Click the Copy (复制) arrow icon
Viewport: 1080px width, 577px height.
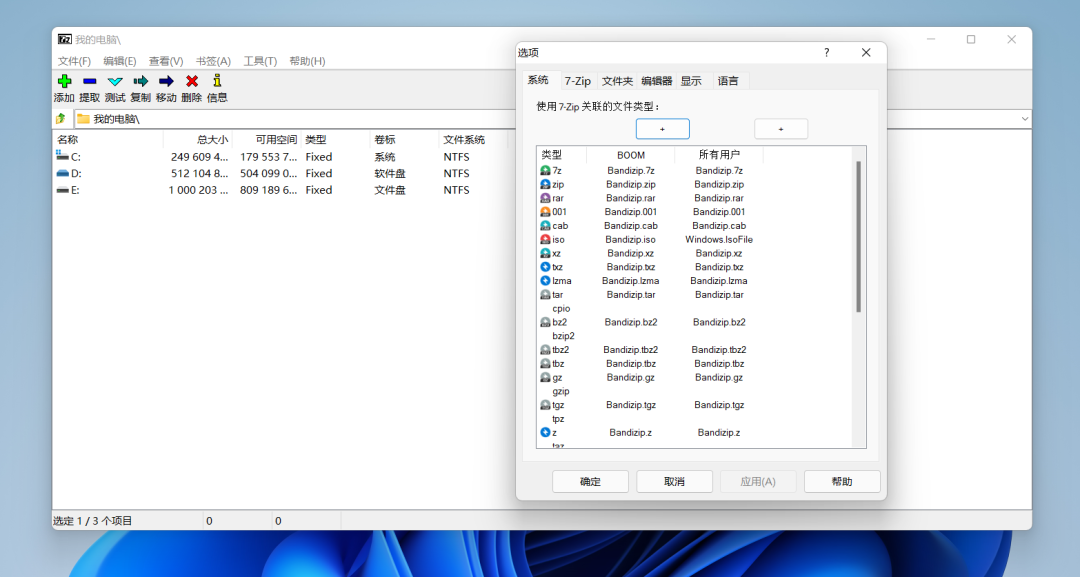(x=141, y=81)
